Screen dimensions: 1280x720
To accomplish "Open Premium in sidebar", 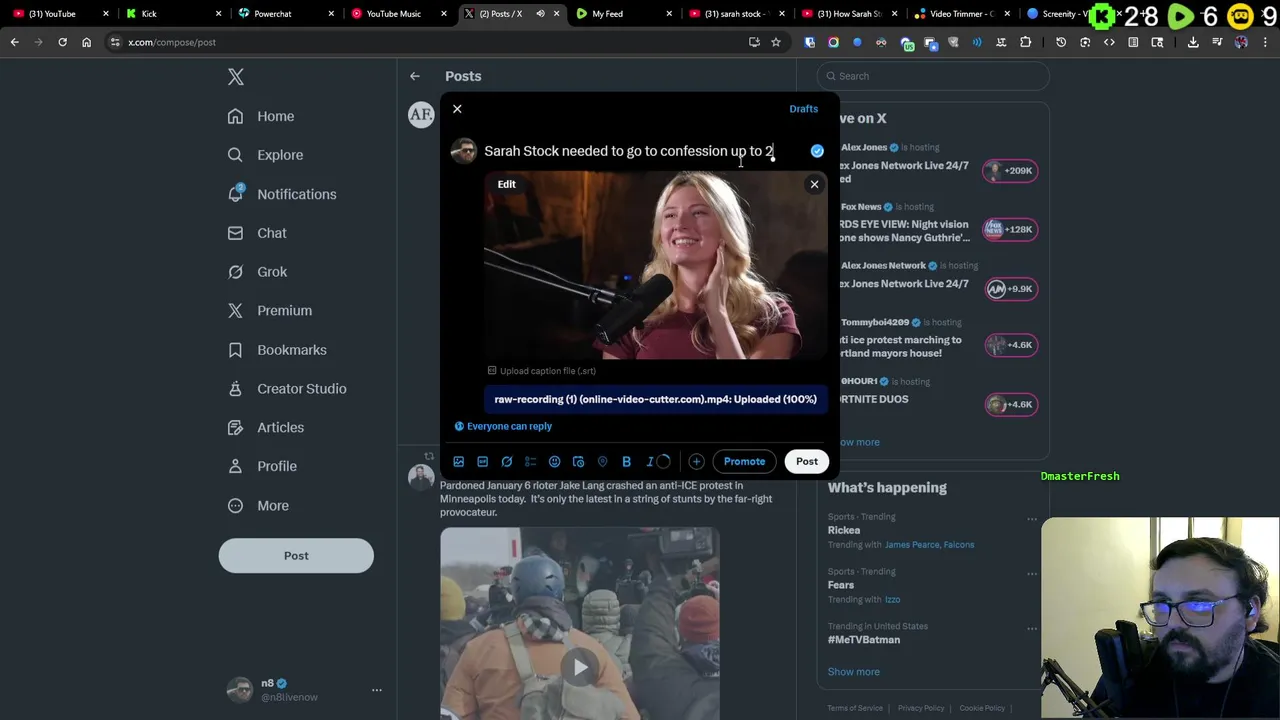I will pyautogui.click(x=270, y=311).
